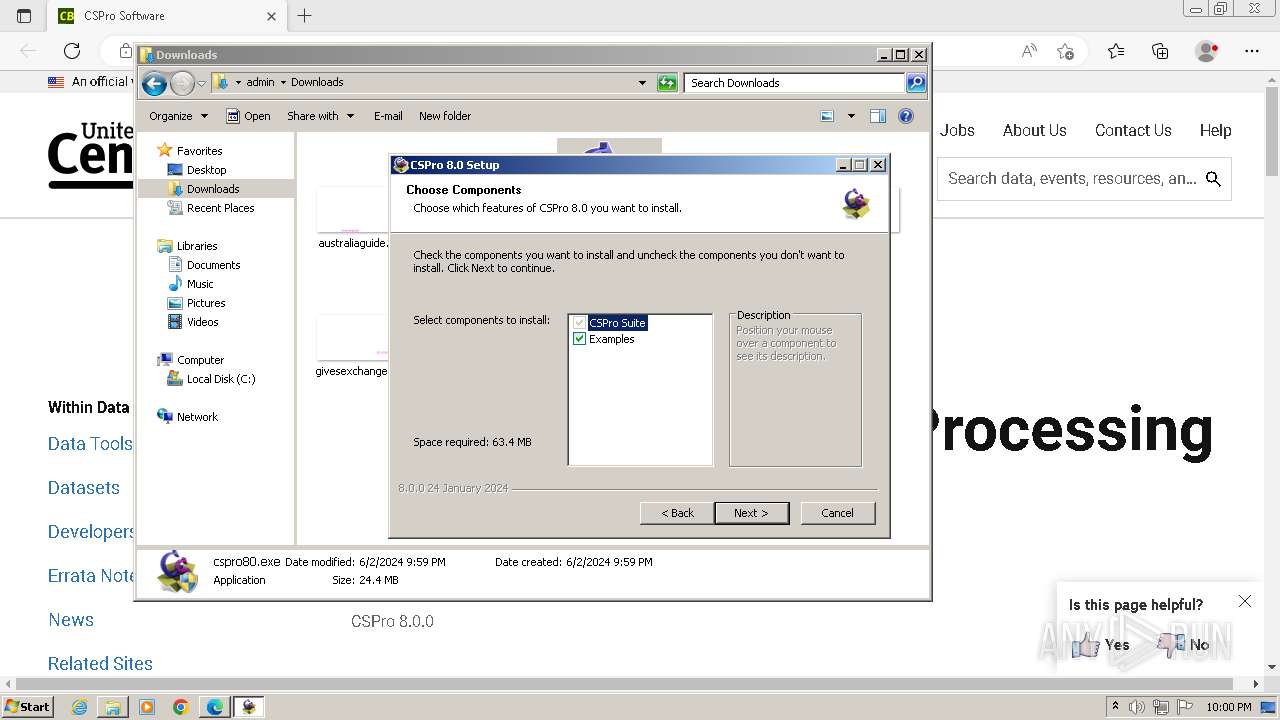
Task: Click Explorer forward arrow button
Action: pos(182,83)
